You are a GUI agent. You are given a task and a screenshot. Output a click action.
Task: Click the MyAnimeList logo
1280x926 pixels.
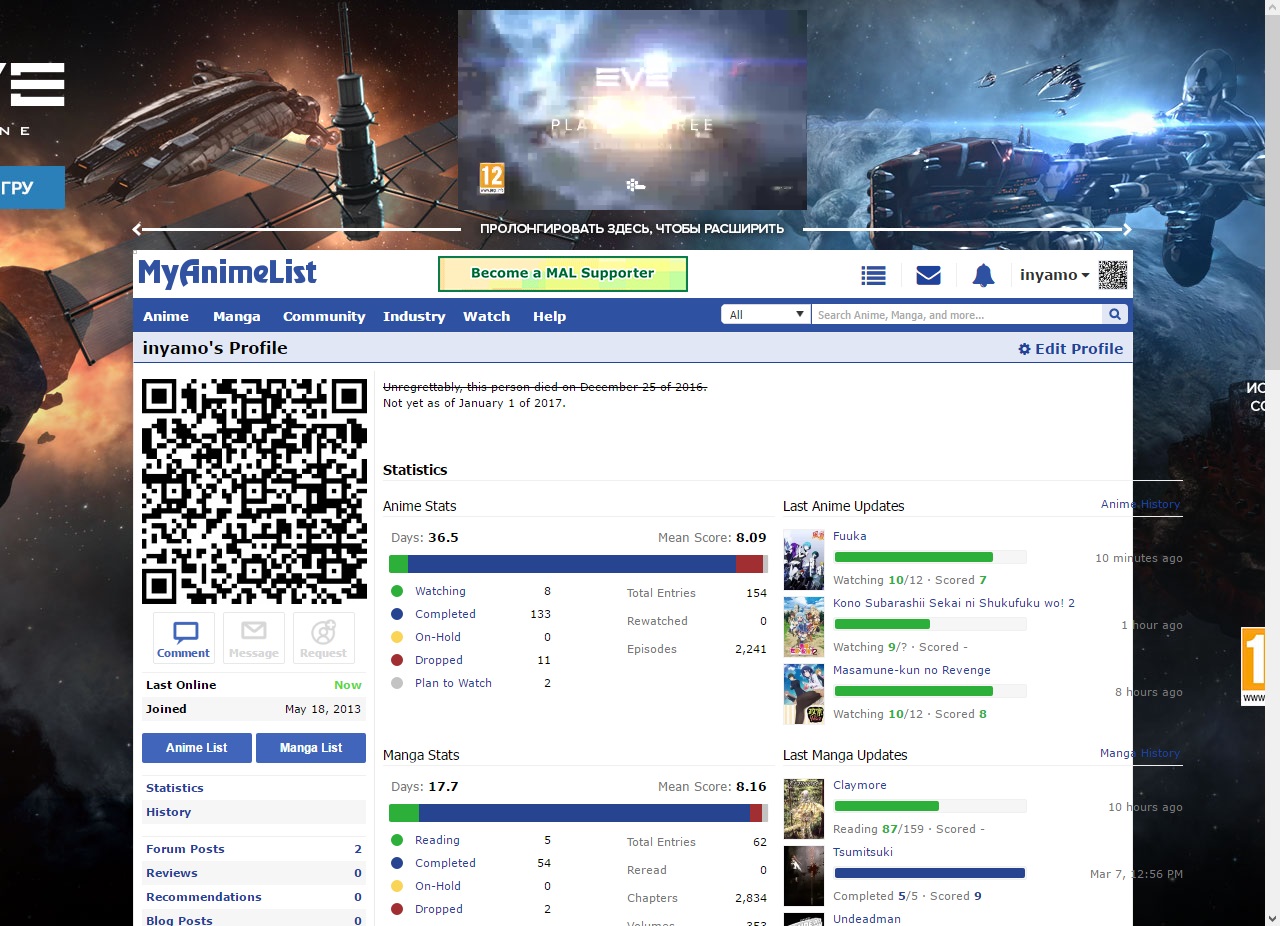click(227, 273)
